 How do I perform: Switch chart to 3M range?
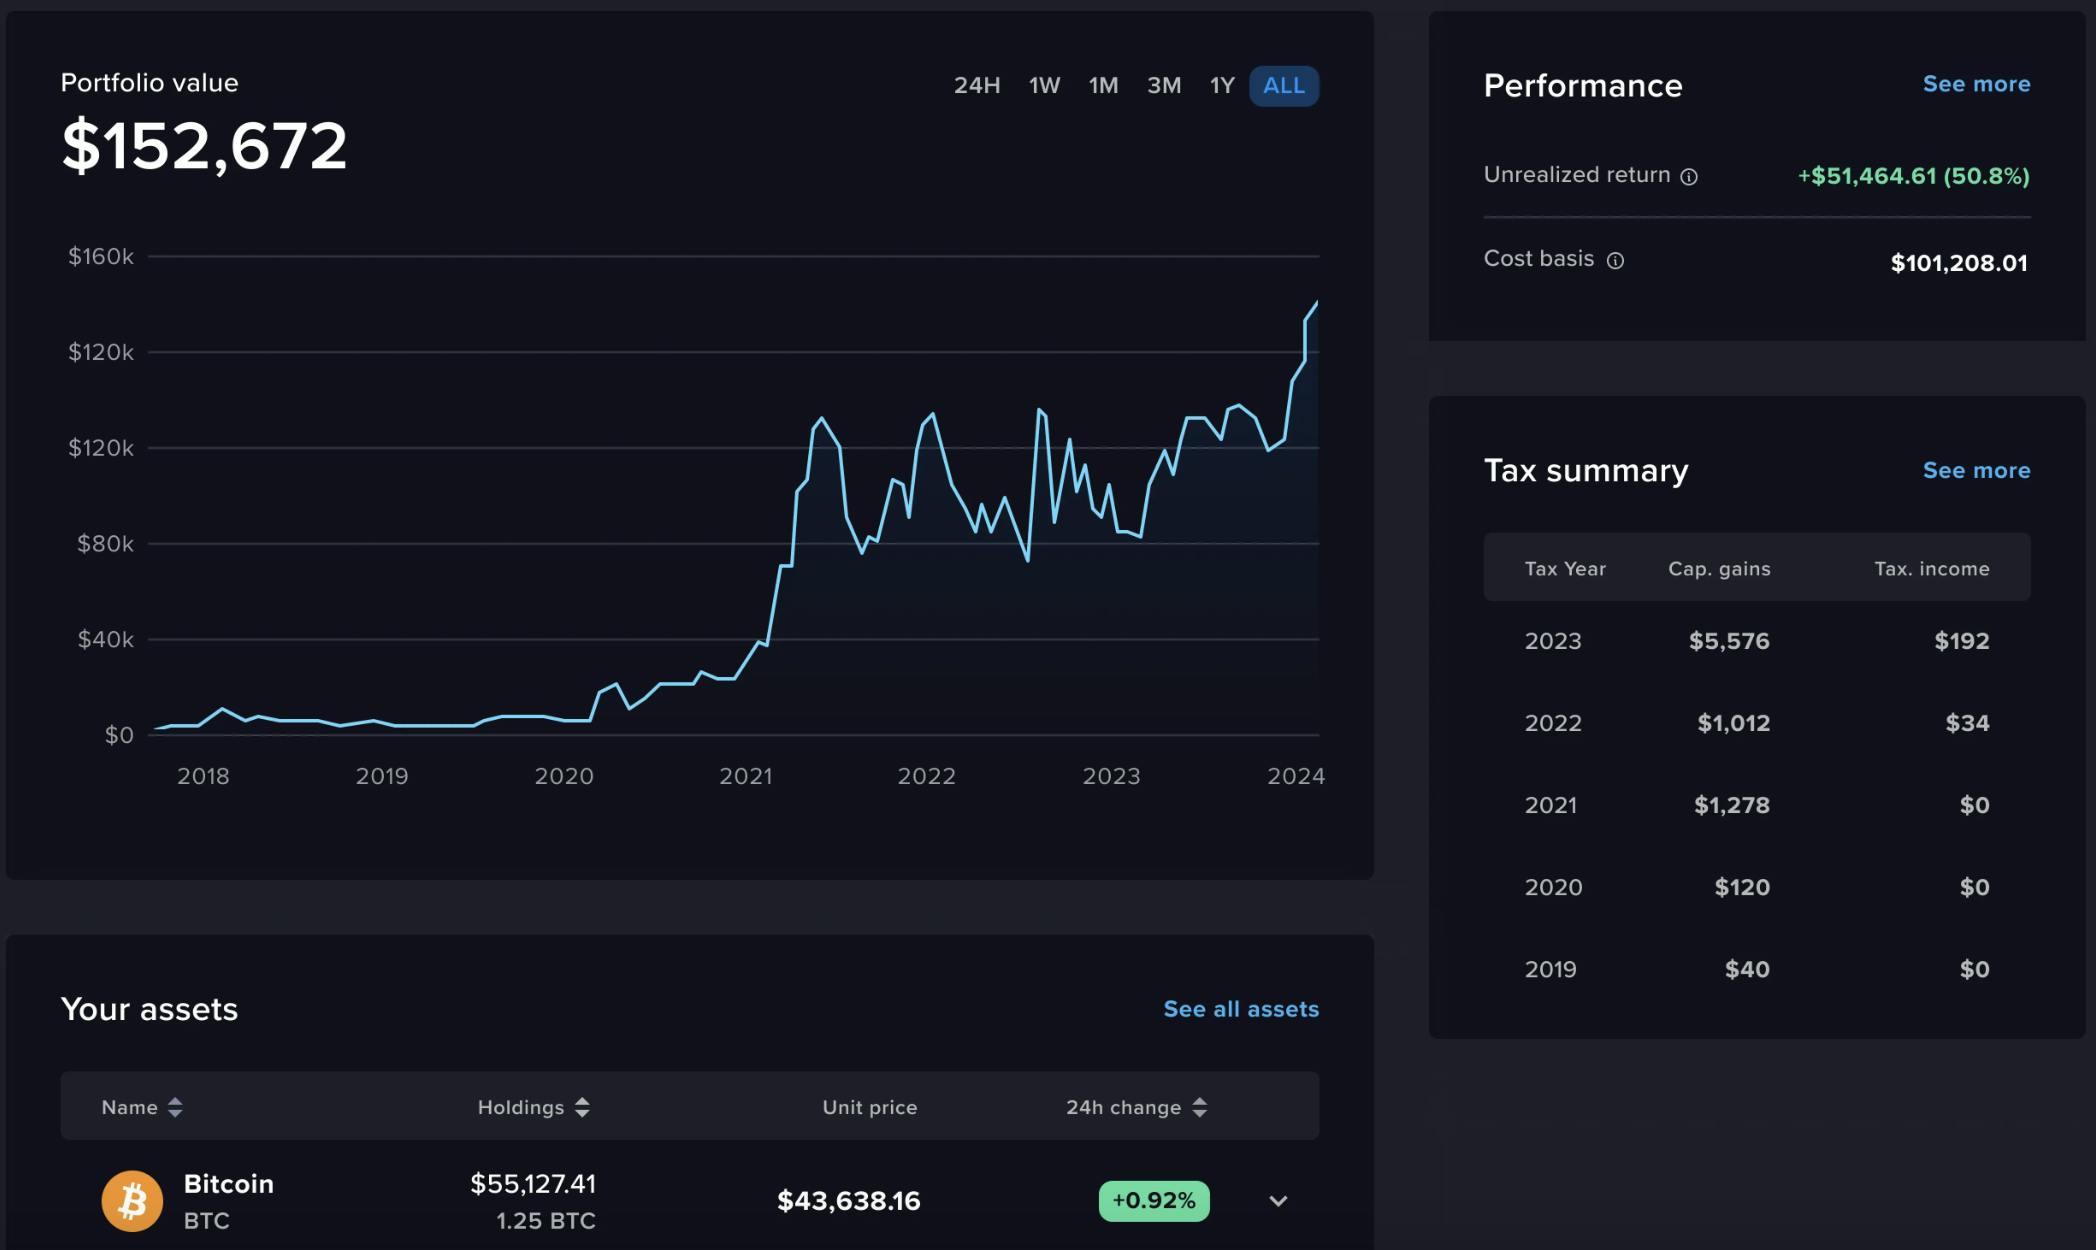click(1163, 86)
